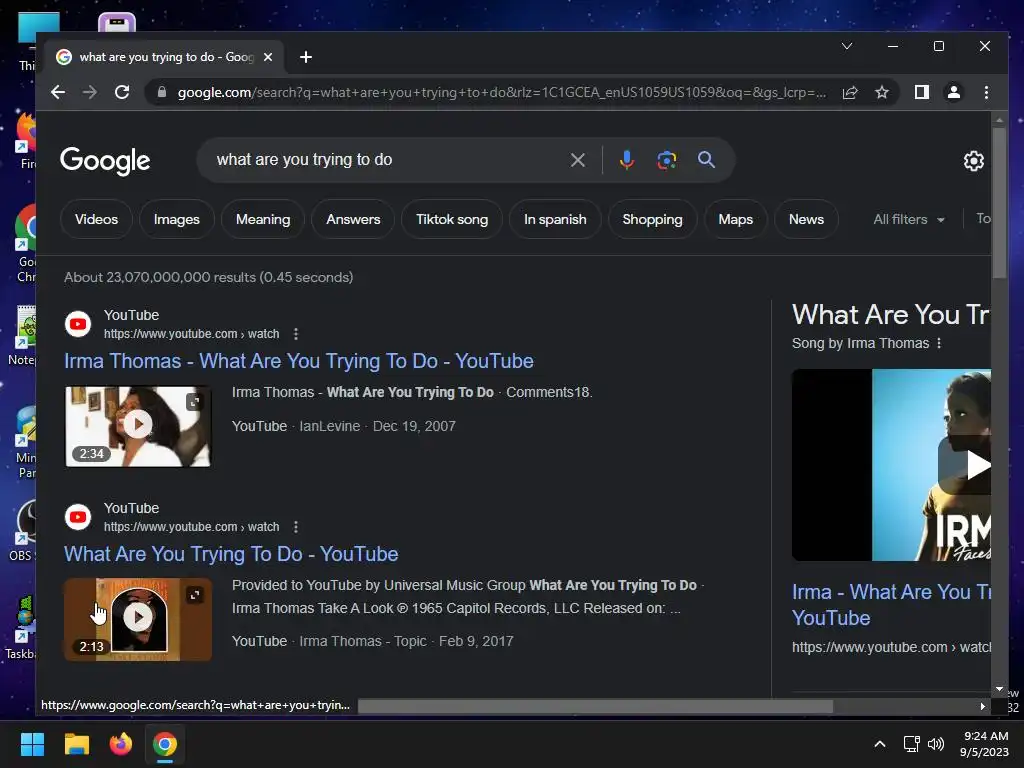Image resolution: width=1024 pixels, height=768 pixels.
Task: Open network status icon in tray
Action: (911, 744)
